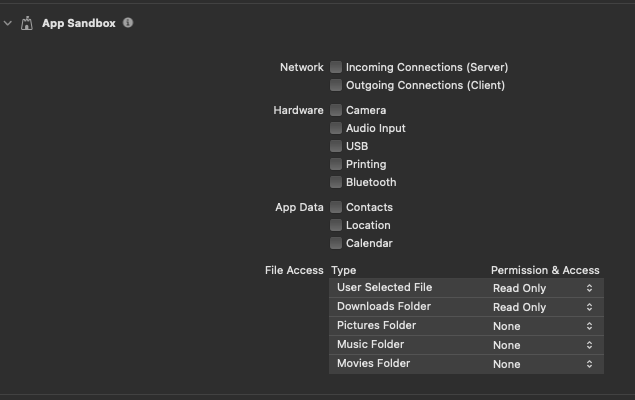Open Pictures Folder permission popup

(543, 326)
